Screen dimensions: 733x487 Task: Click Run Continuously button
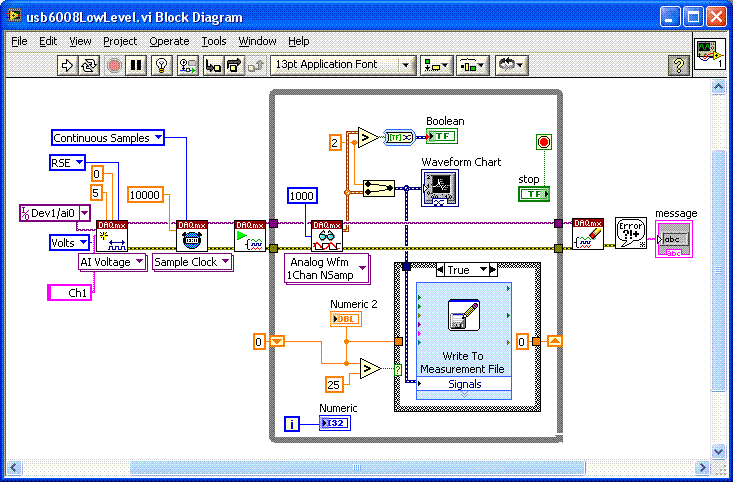(89, 65)
